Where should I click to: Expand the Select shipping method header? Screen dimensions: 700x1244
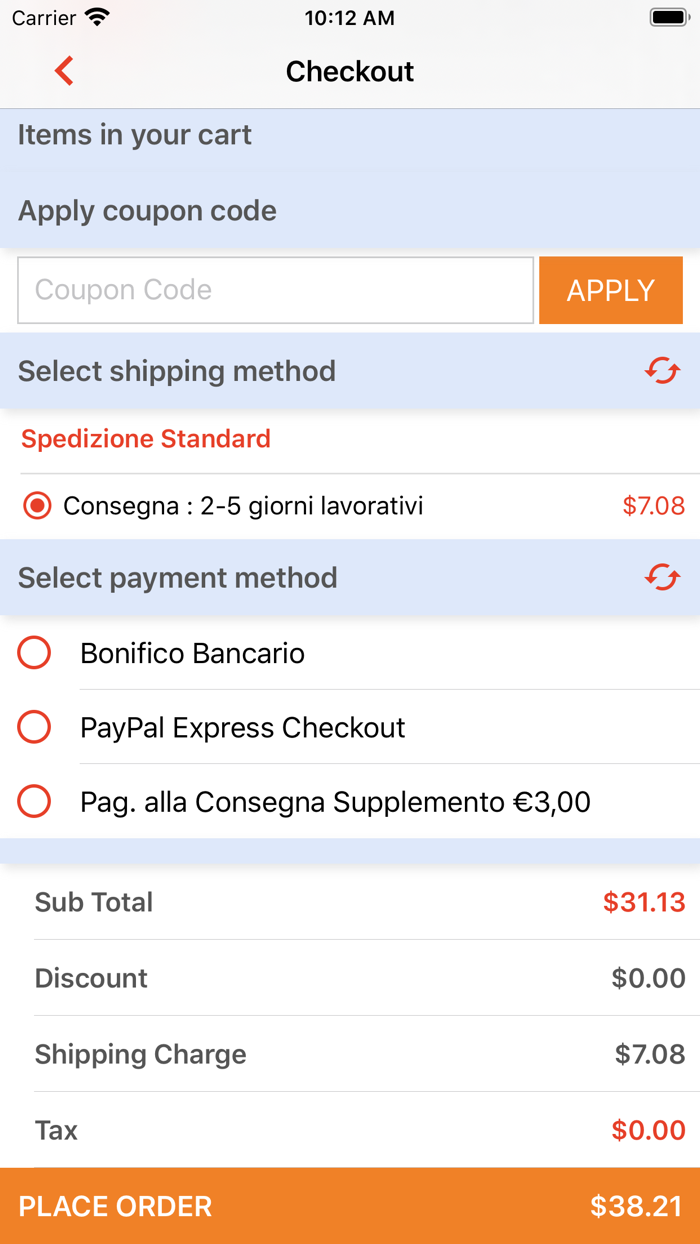pyautogui.click(x=176, y=370)
